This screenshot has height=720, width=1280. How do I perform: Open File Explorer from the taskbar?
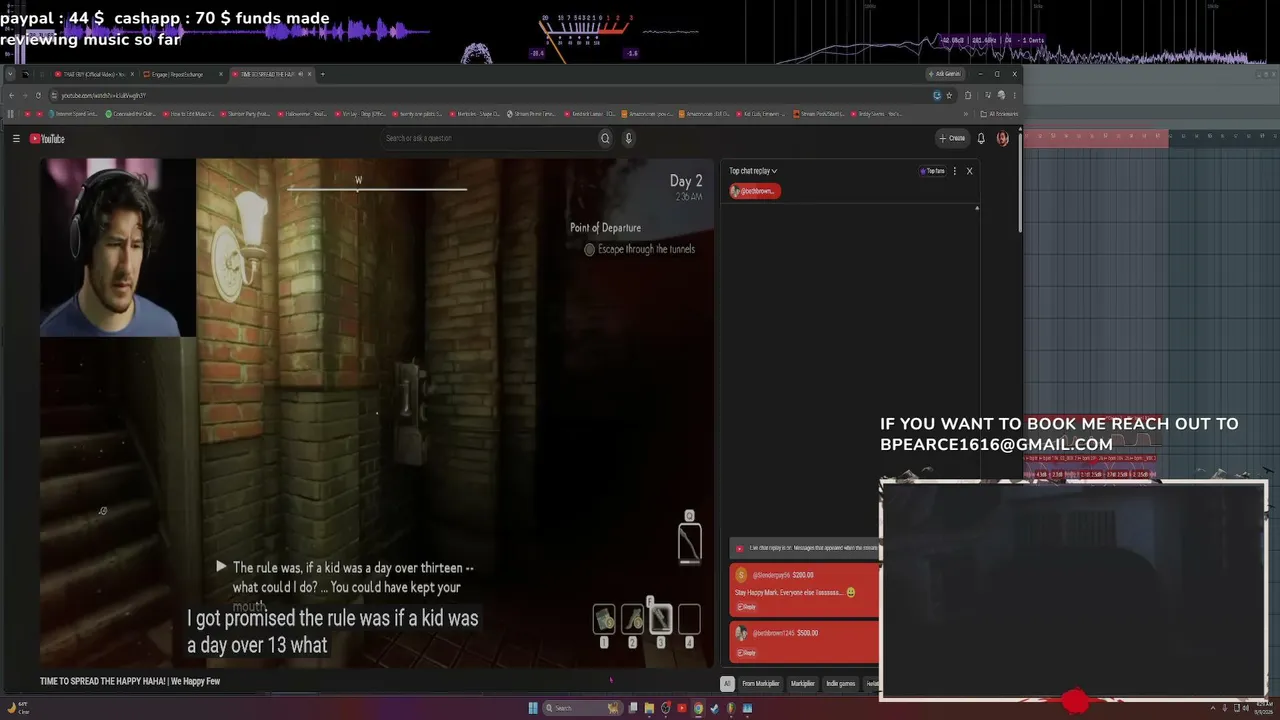click(x=649, y=708)
